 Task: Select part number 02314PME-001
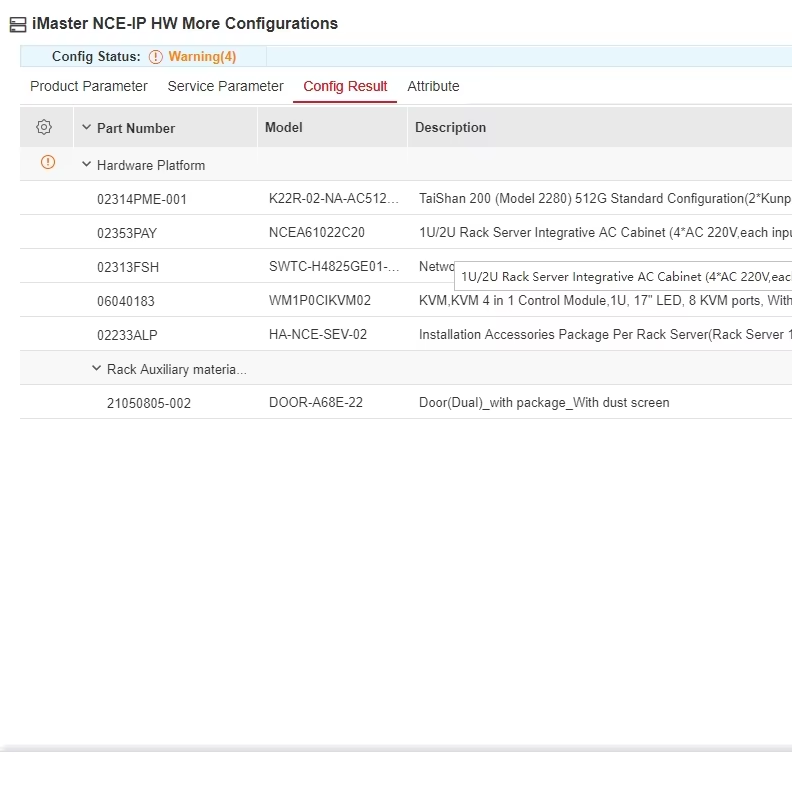(142, 199)
